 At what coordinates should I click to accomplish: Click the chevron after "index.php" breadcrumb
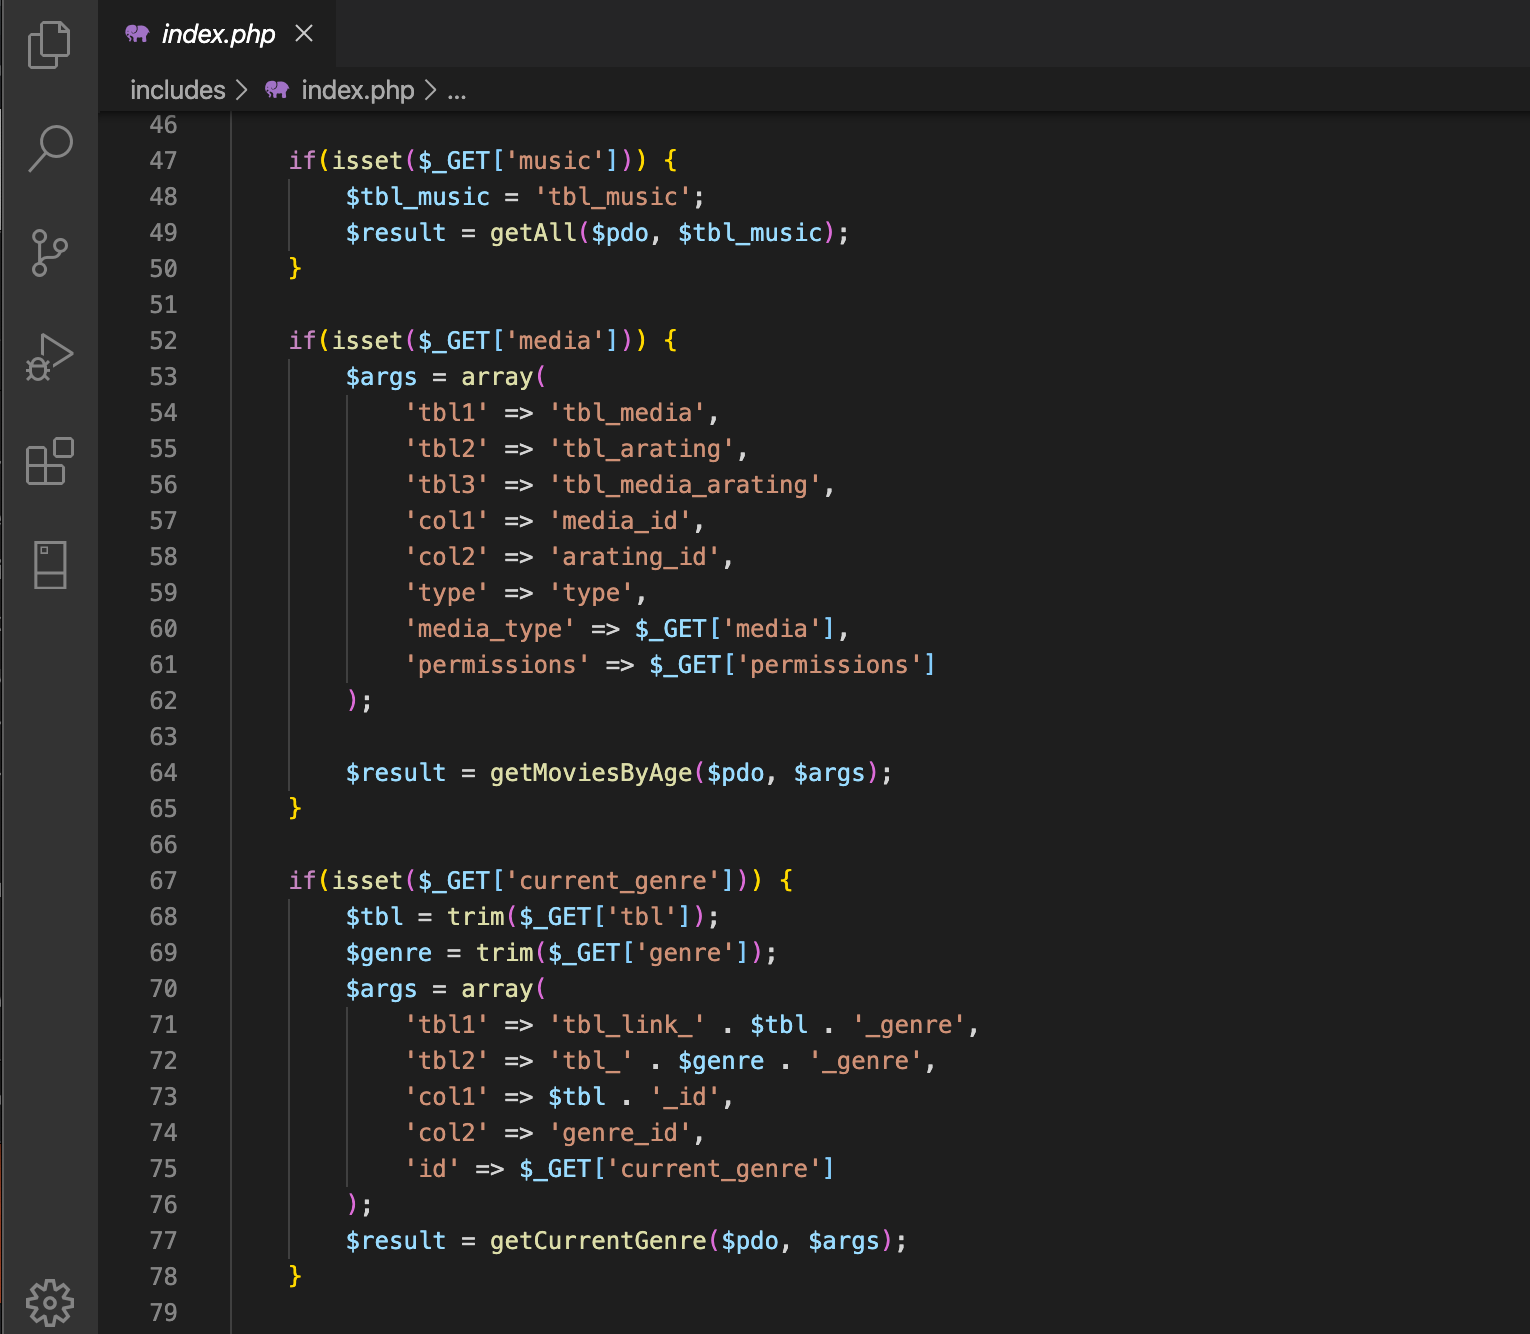431,90
